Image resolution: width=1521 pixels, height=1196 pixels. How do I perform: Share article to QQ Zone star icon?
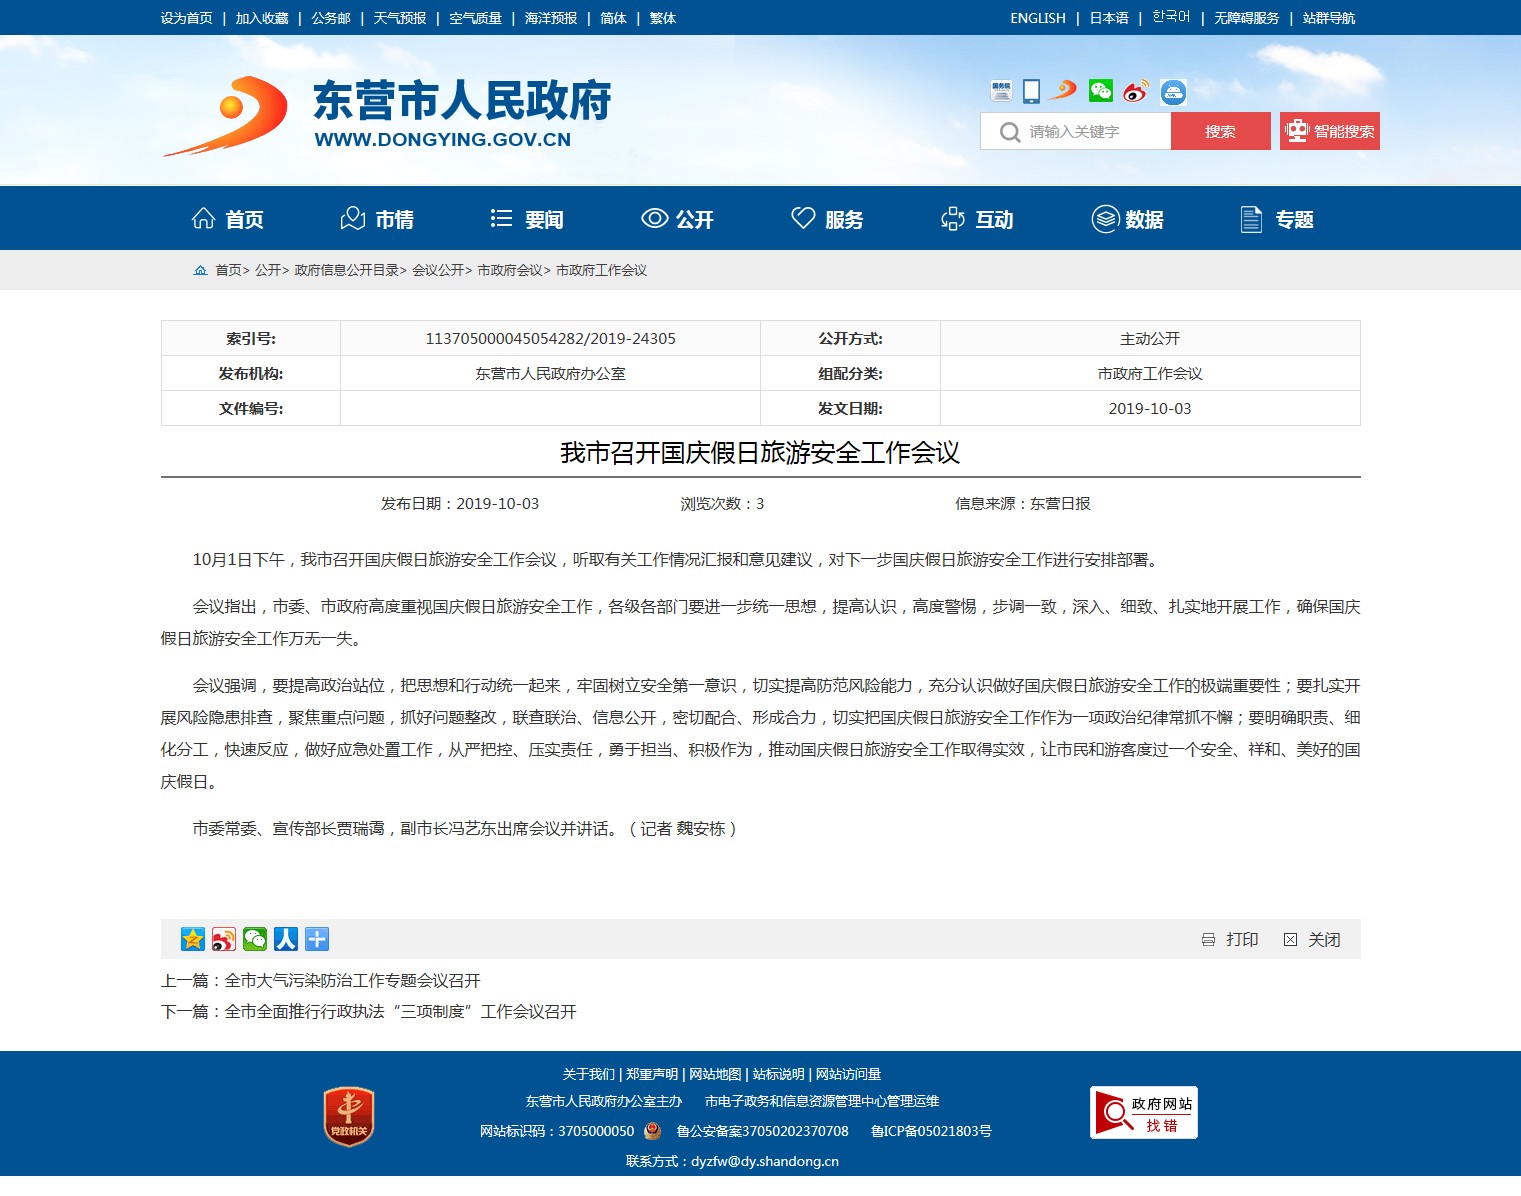tap(193, 939)
